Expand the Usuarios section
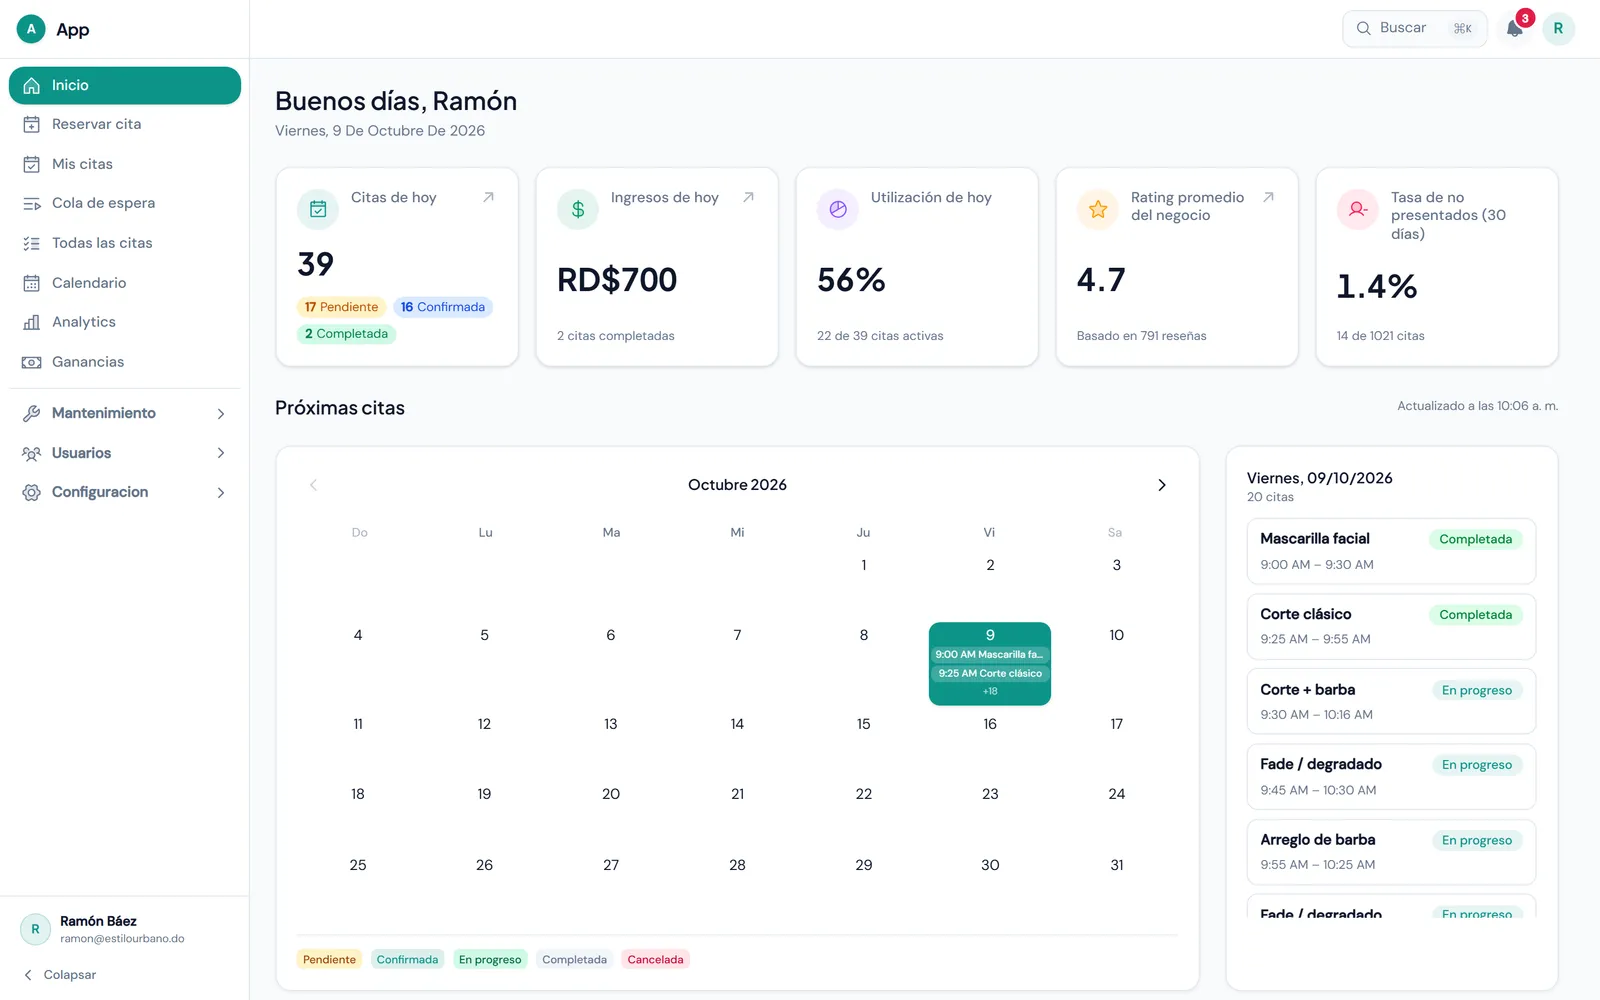 tap(125, 453)
